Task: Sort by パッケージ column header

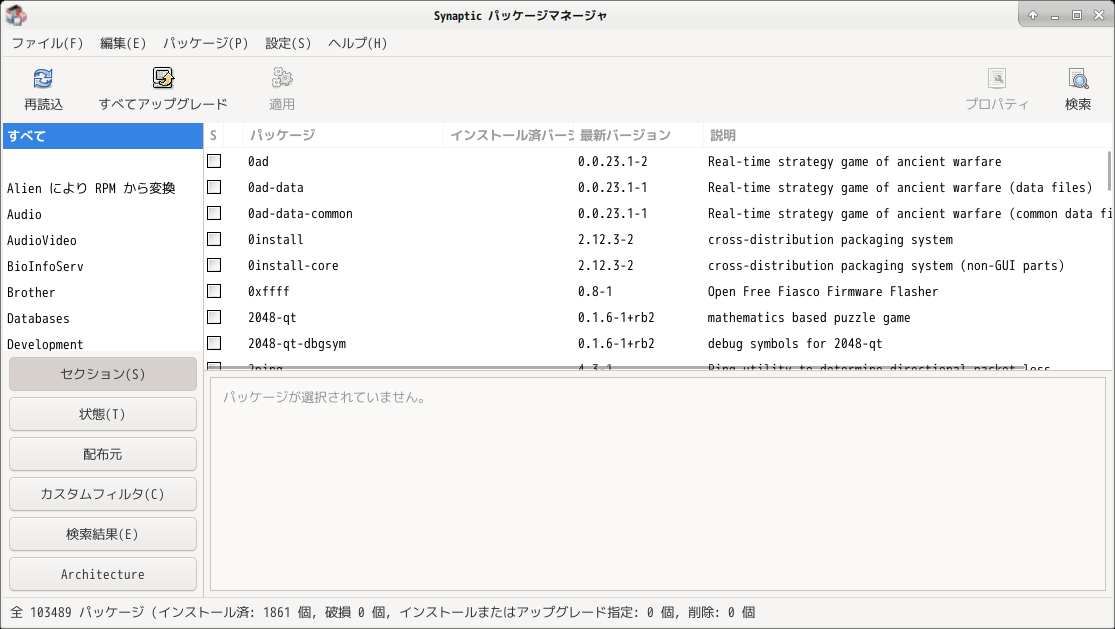Action: tap(343, 135)
